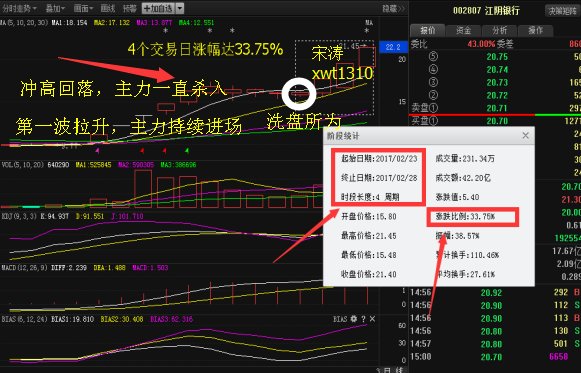Viewport: 581px width, 373px height.
Task: Click the magenta signal marker below chart
Action: pos(97,151)
